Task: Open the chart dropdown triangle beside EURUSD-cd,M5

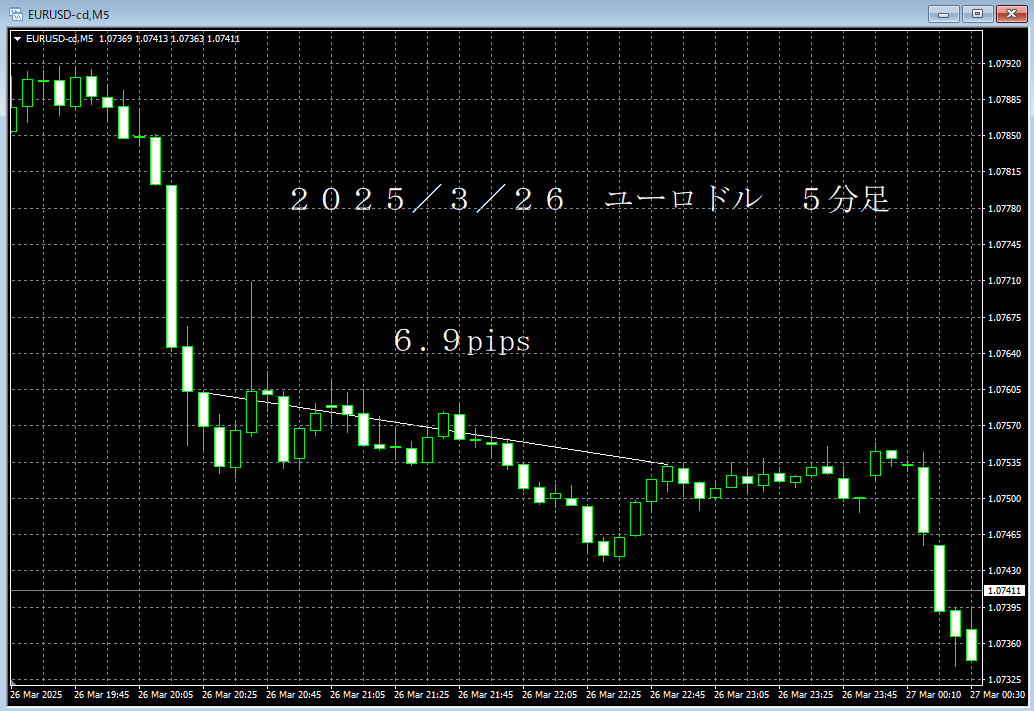Action: (x=17, y=39)
